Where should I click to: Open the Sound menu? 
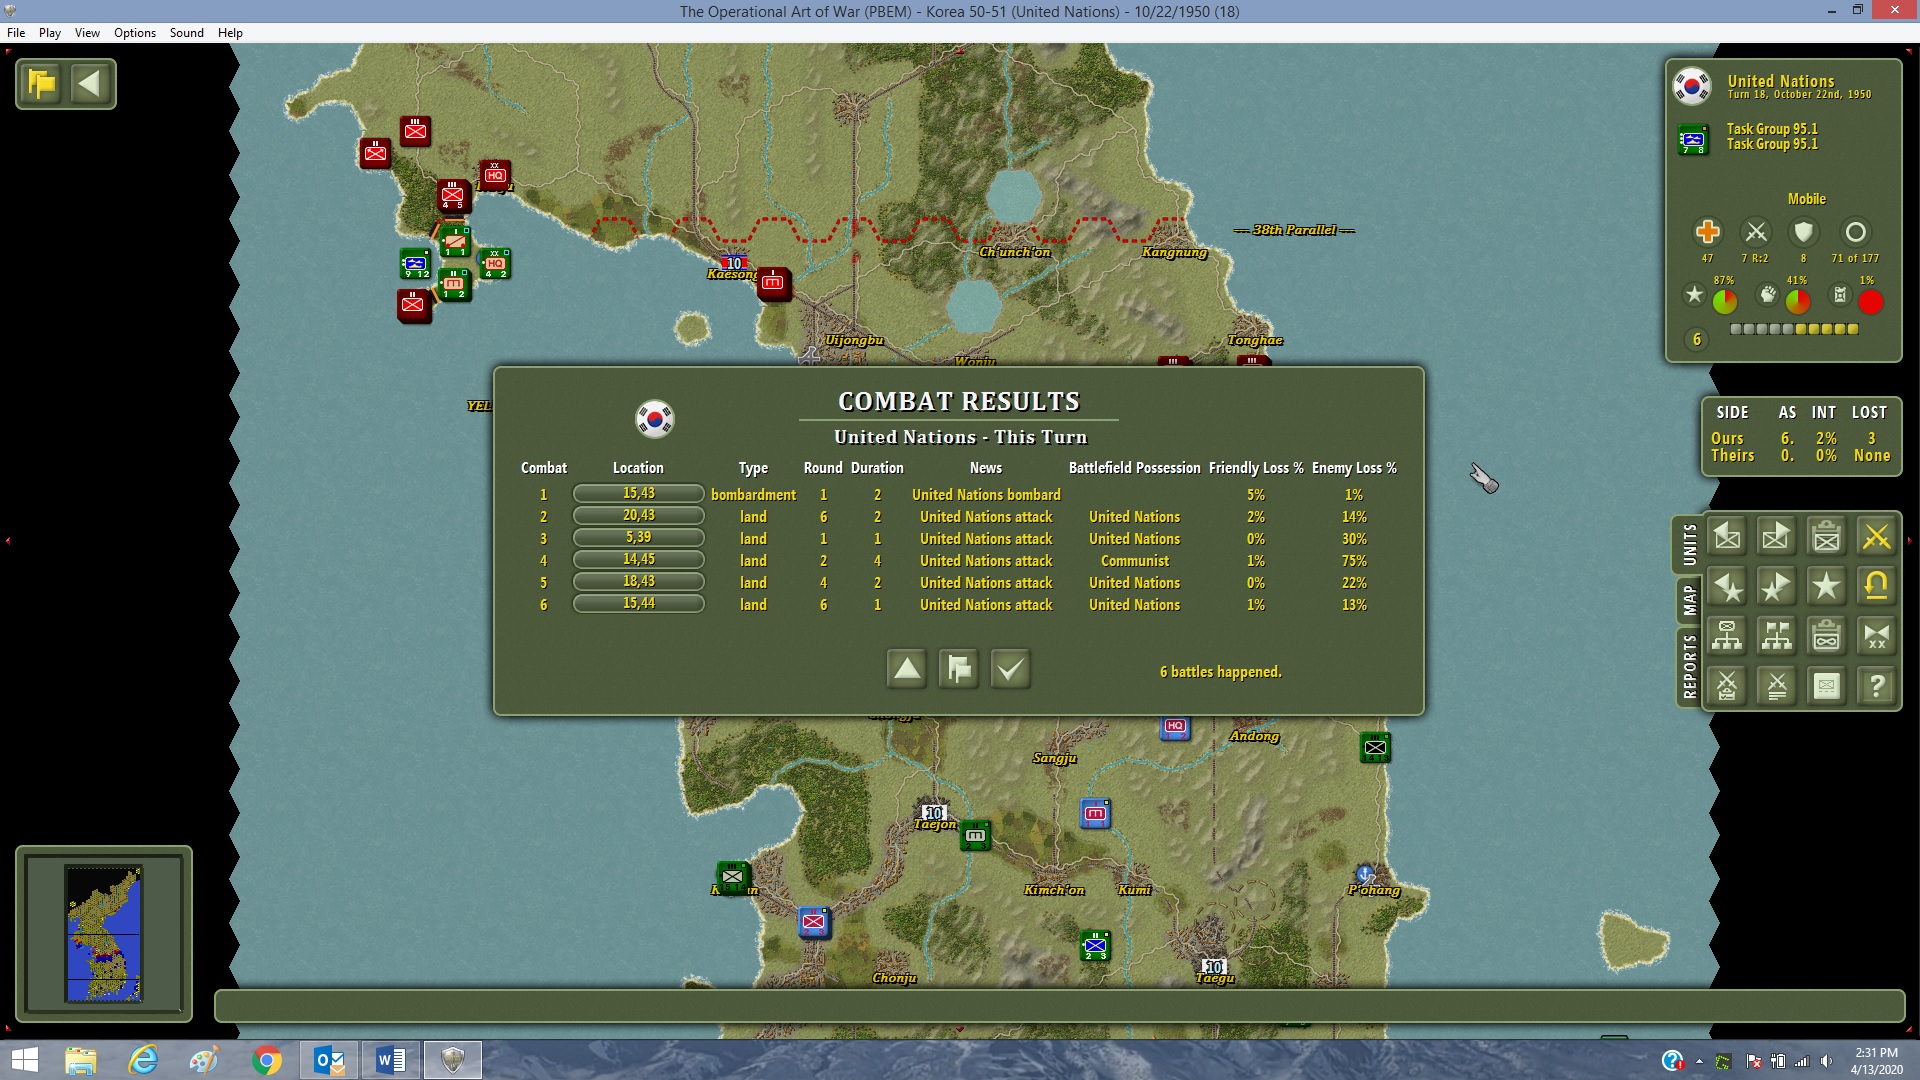click(187, 33)
